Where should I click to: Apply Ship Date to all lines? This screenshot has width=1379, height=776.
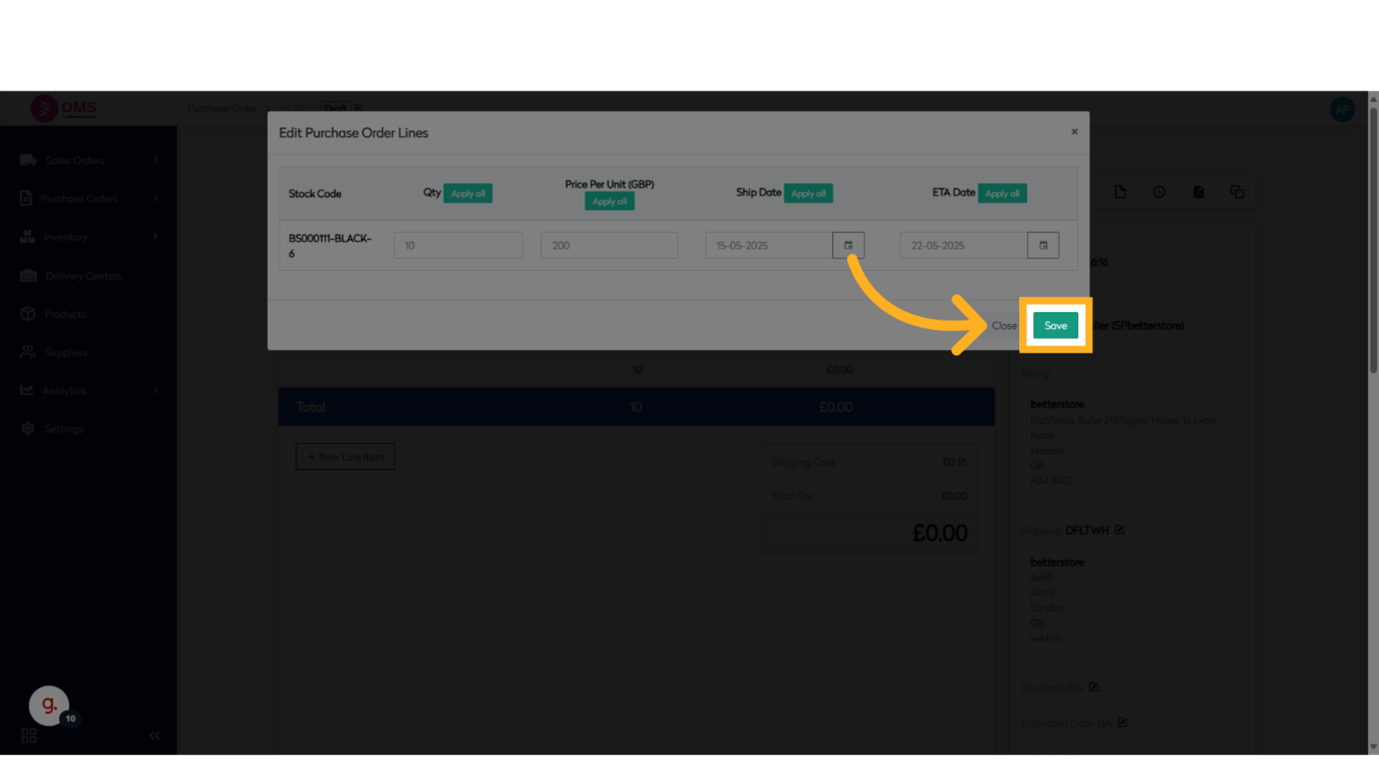click(x=808, y=193)
